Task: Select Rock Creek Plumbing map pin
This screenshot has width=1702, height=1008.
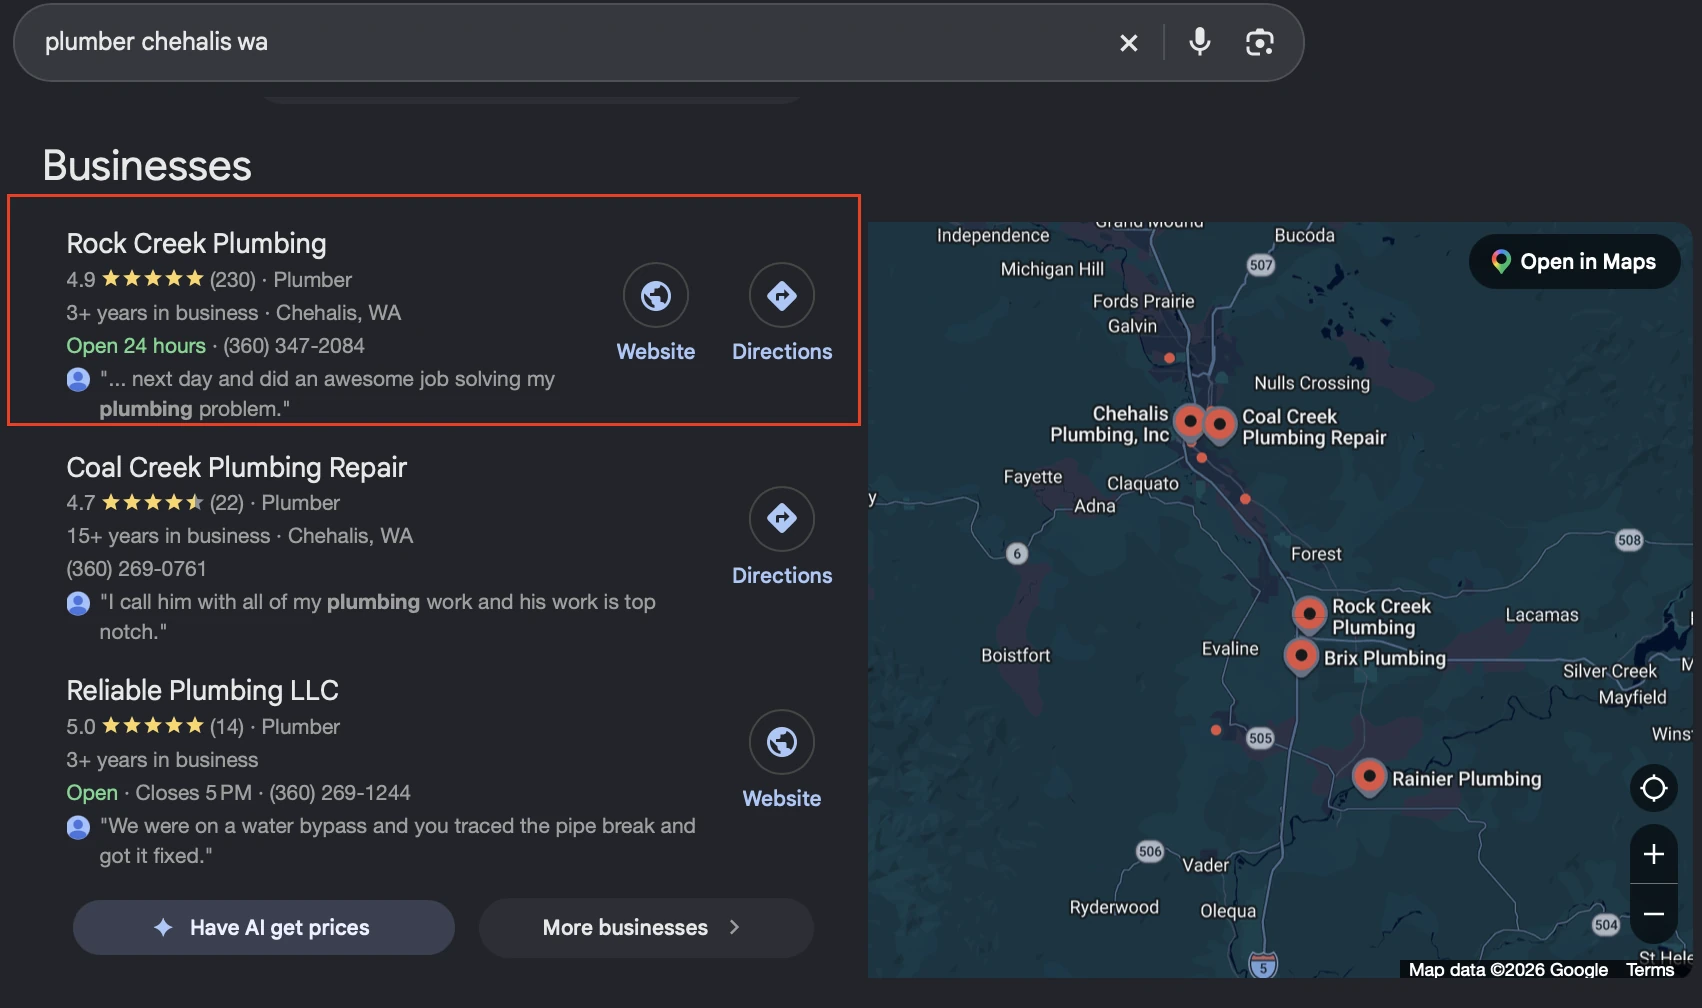Action: tap(1309, 614)
